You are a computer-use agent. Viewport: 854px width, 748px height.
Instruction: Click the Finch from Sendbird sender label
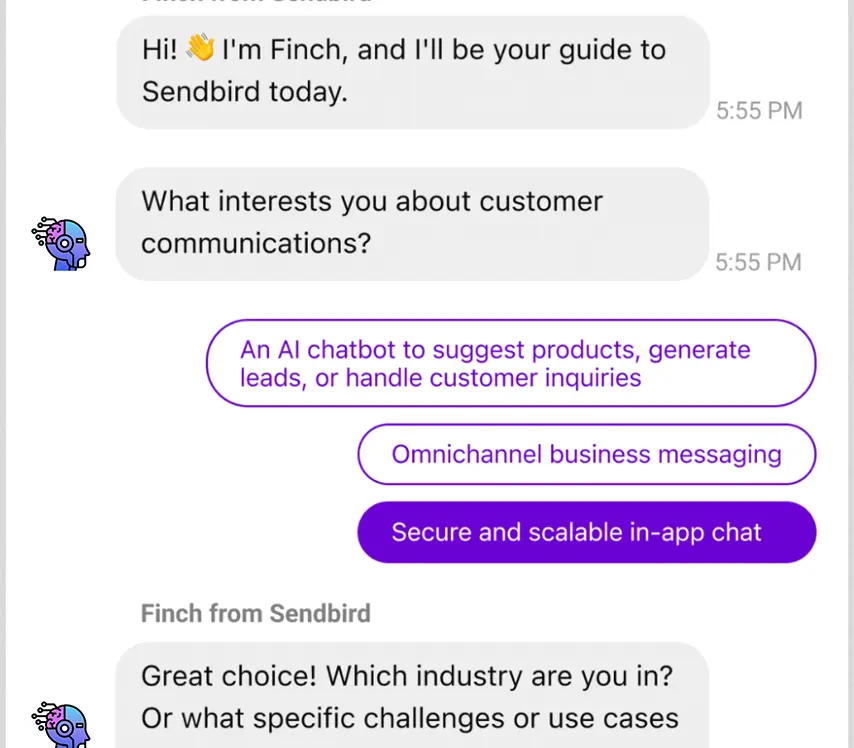pos(255,613)
